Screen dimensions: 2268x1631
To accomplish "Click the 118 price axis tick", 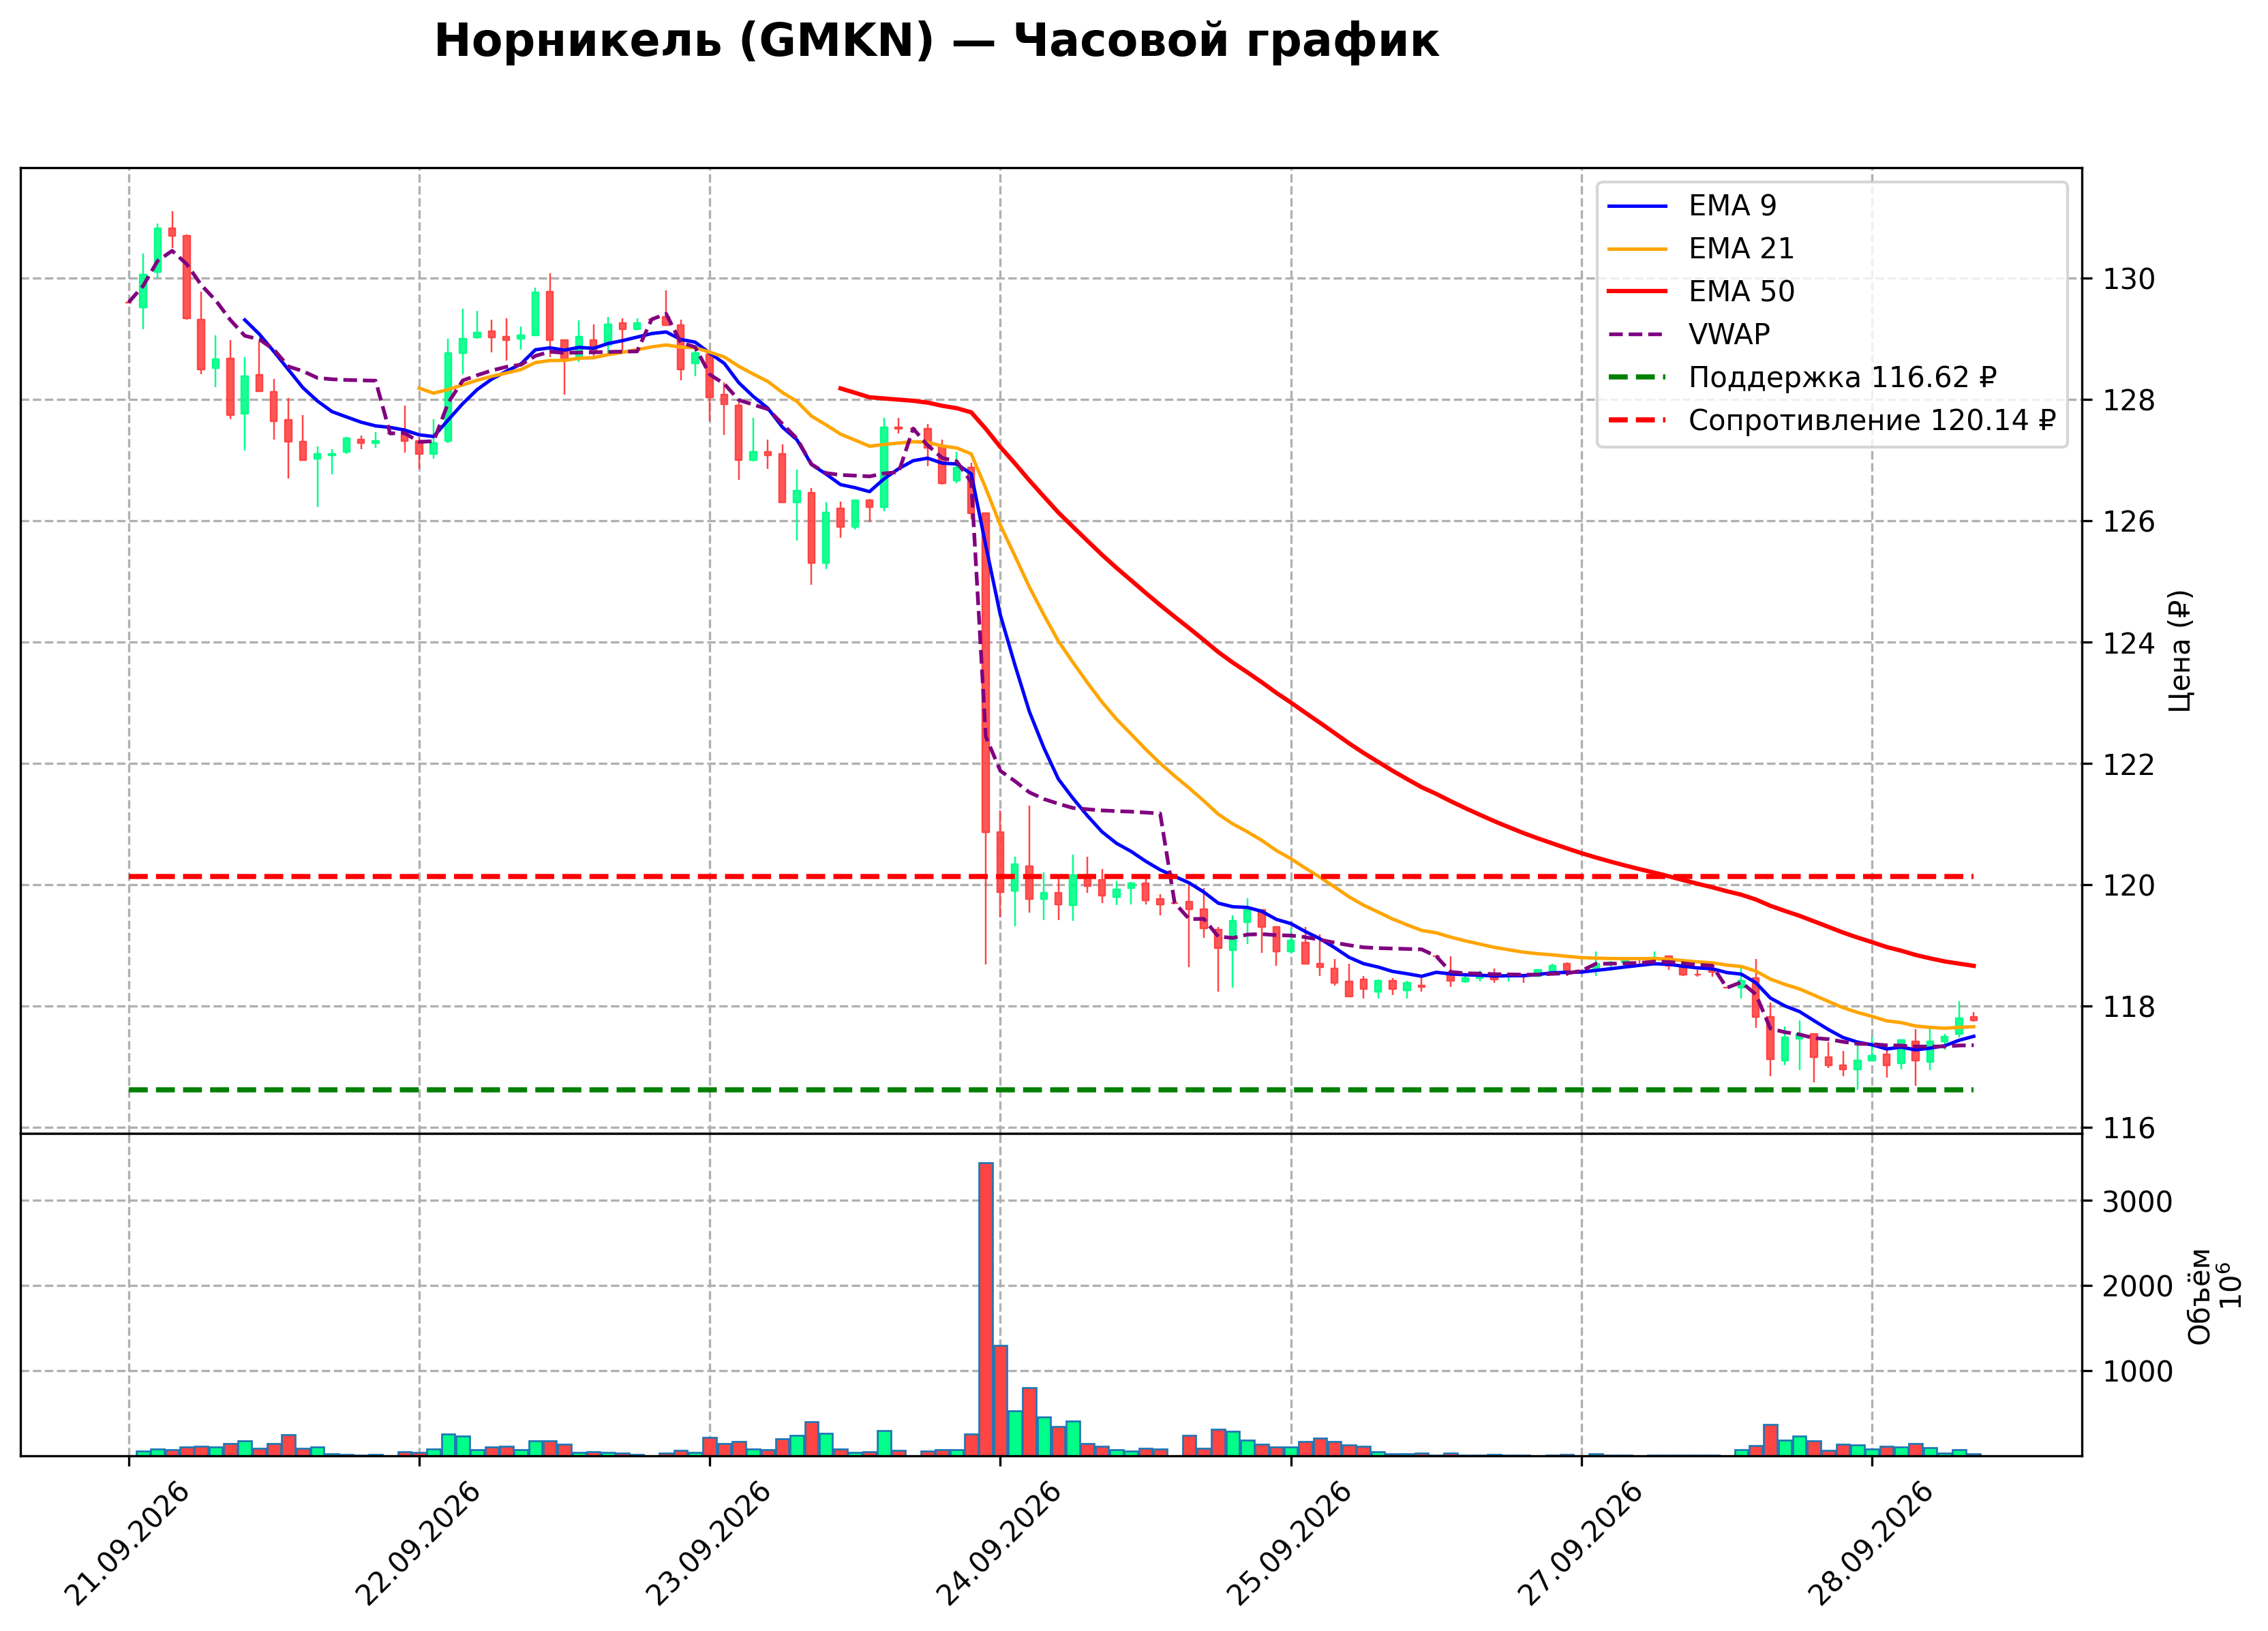I will 2128,1007.
